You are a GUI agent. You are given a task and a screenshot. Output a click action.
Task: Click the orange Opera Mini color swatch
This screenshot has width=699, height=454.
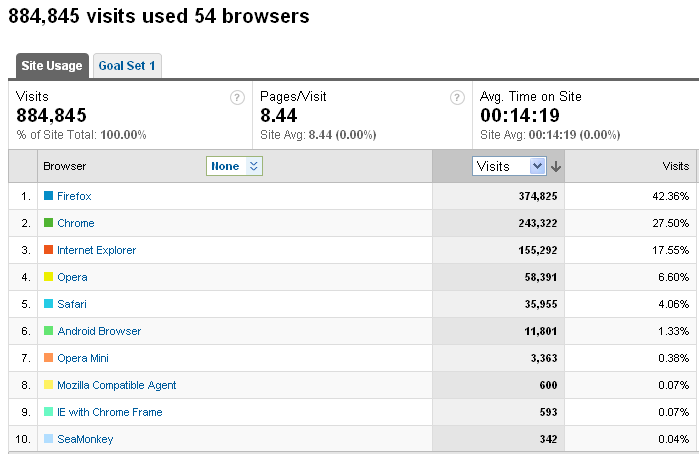(x=49, y=358)
